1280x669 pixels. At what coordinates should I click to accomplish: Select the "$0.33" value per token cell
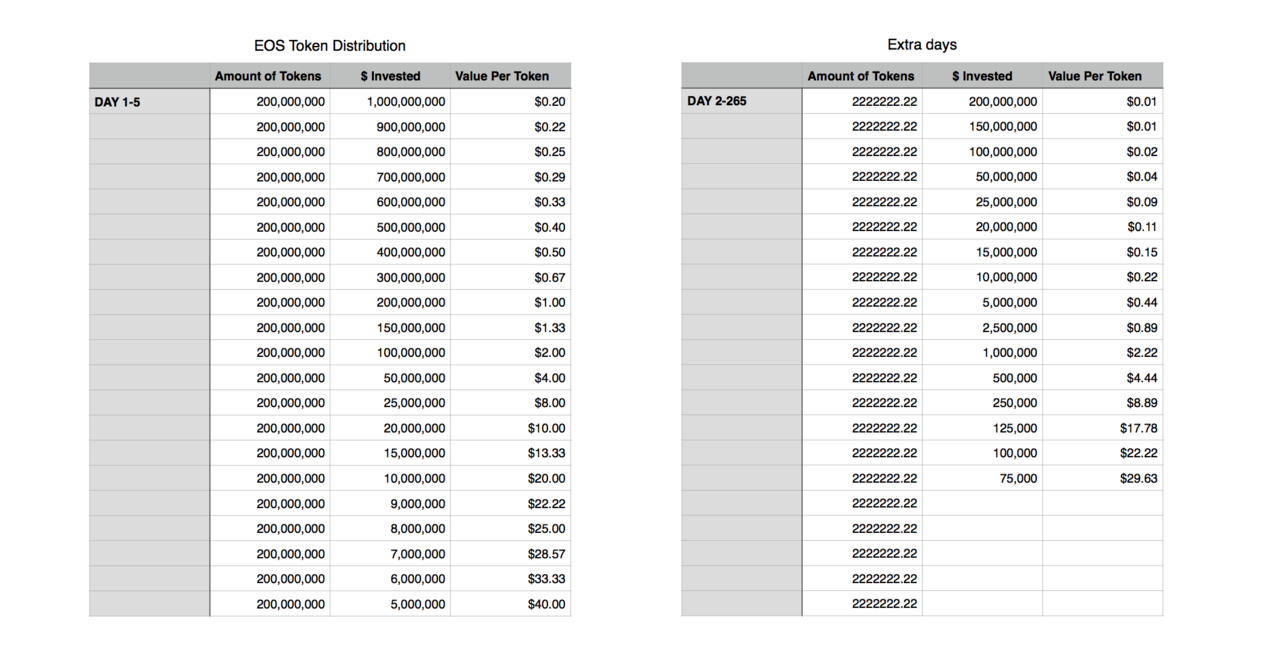point(510,202)
